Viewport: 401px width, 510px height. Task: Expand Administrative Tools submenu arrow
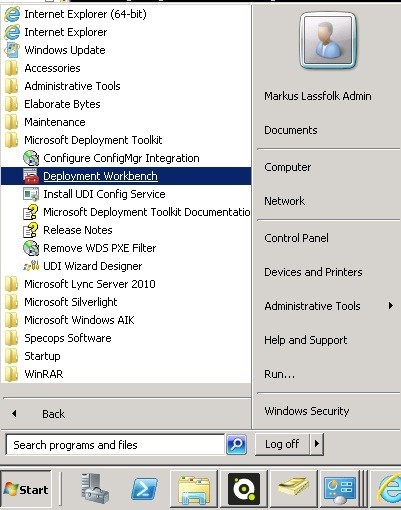click(x=391, y=305)
